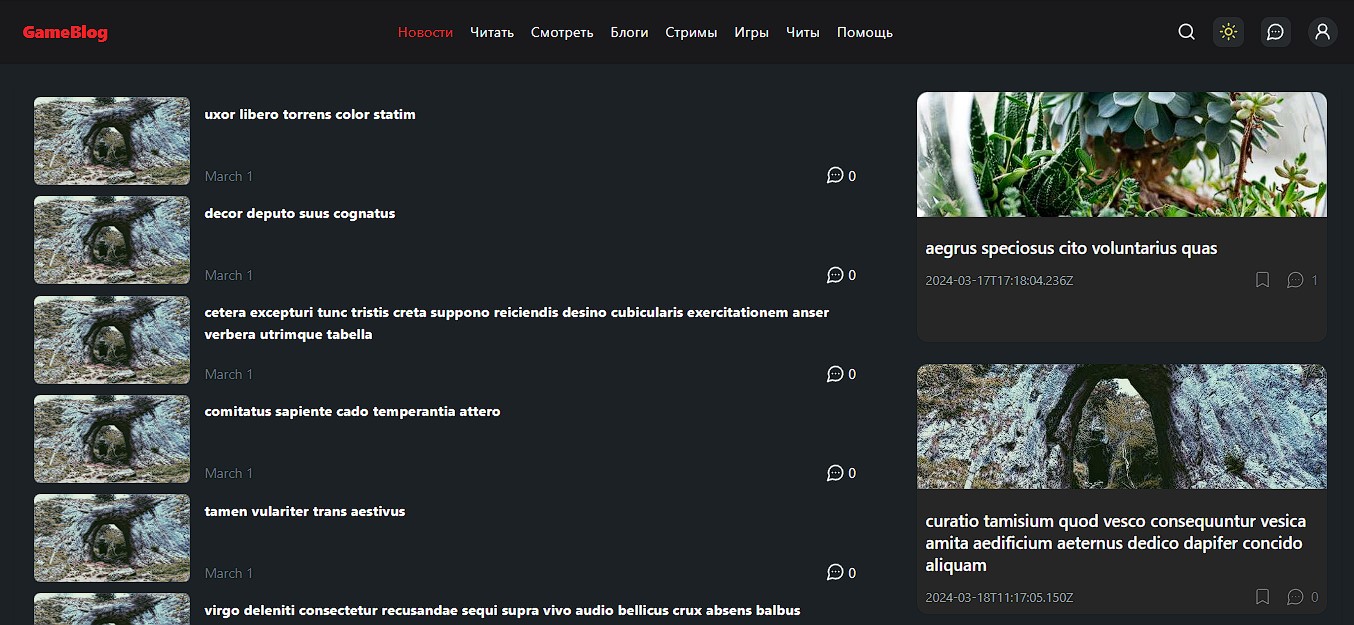Click rock arch image on 'curatio tamisium' card

pos(1122,426)
